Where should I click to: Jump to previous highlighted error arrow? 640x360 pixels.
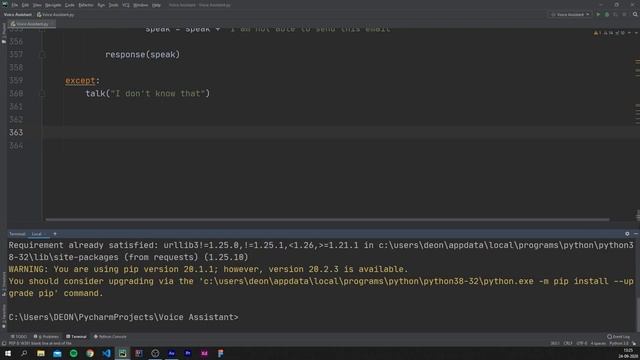click(x=629, y=33)
